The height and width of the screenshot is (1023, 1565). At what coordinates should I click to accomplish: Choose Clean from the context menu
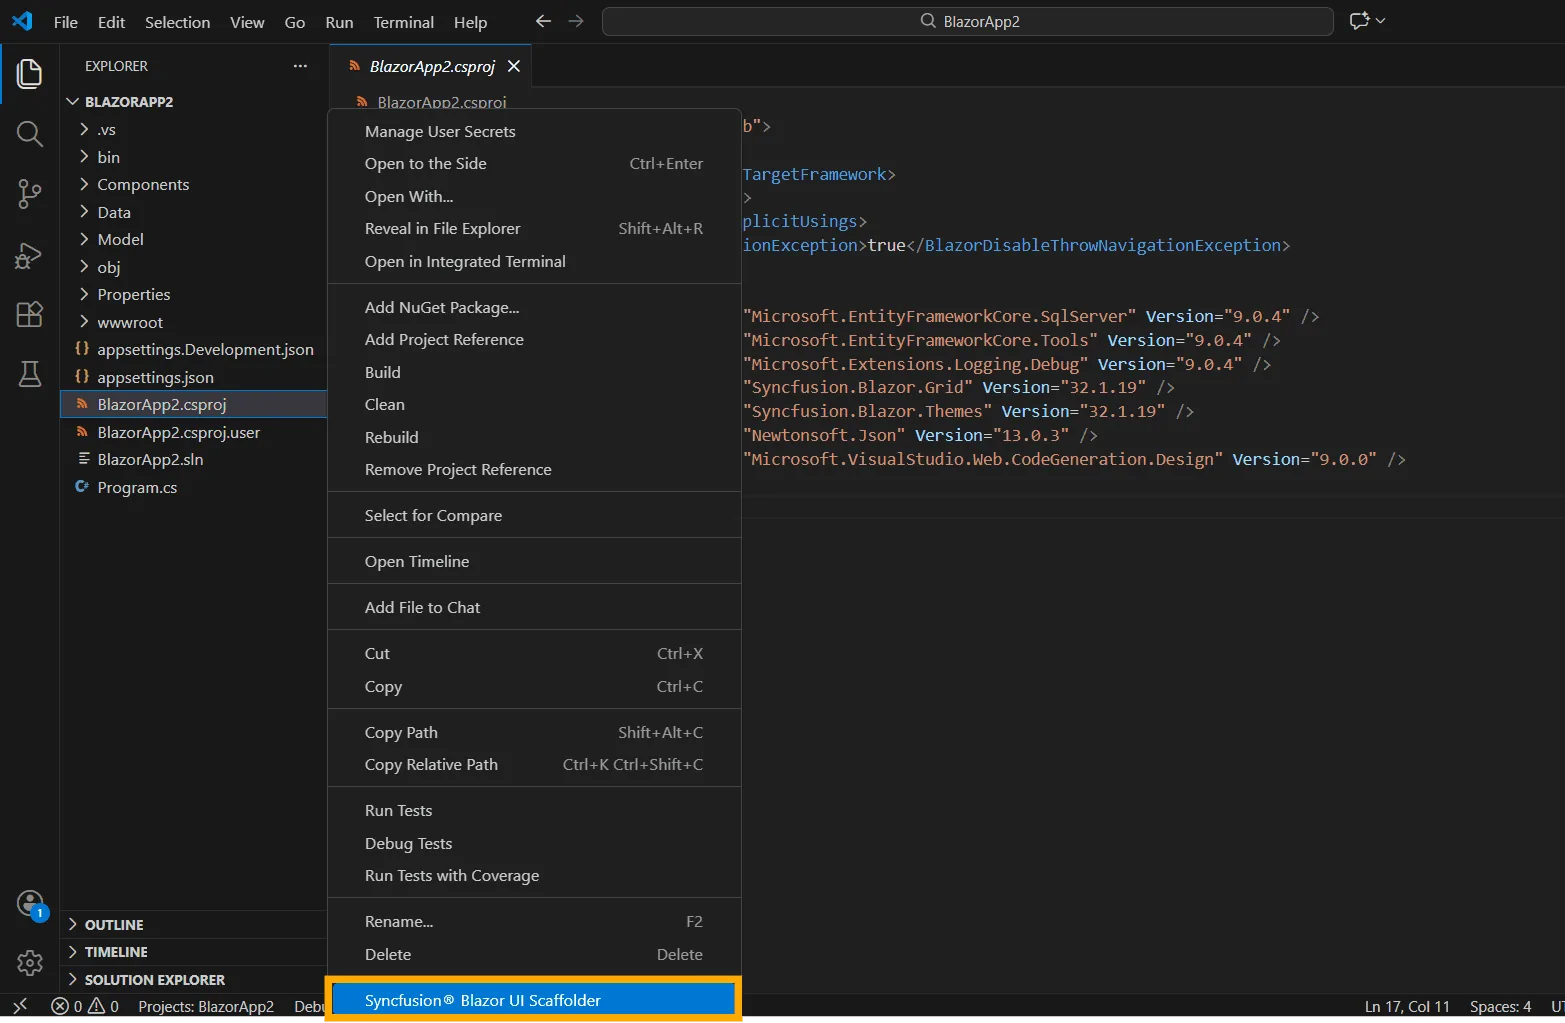(x=385, y=404)
